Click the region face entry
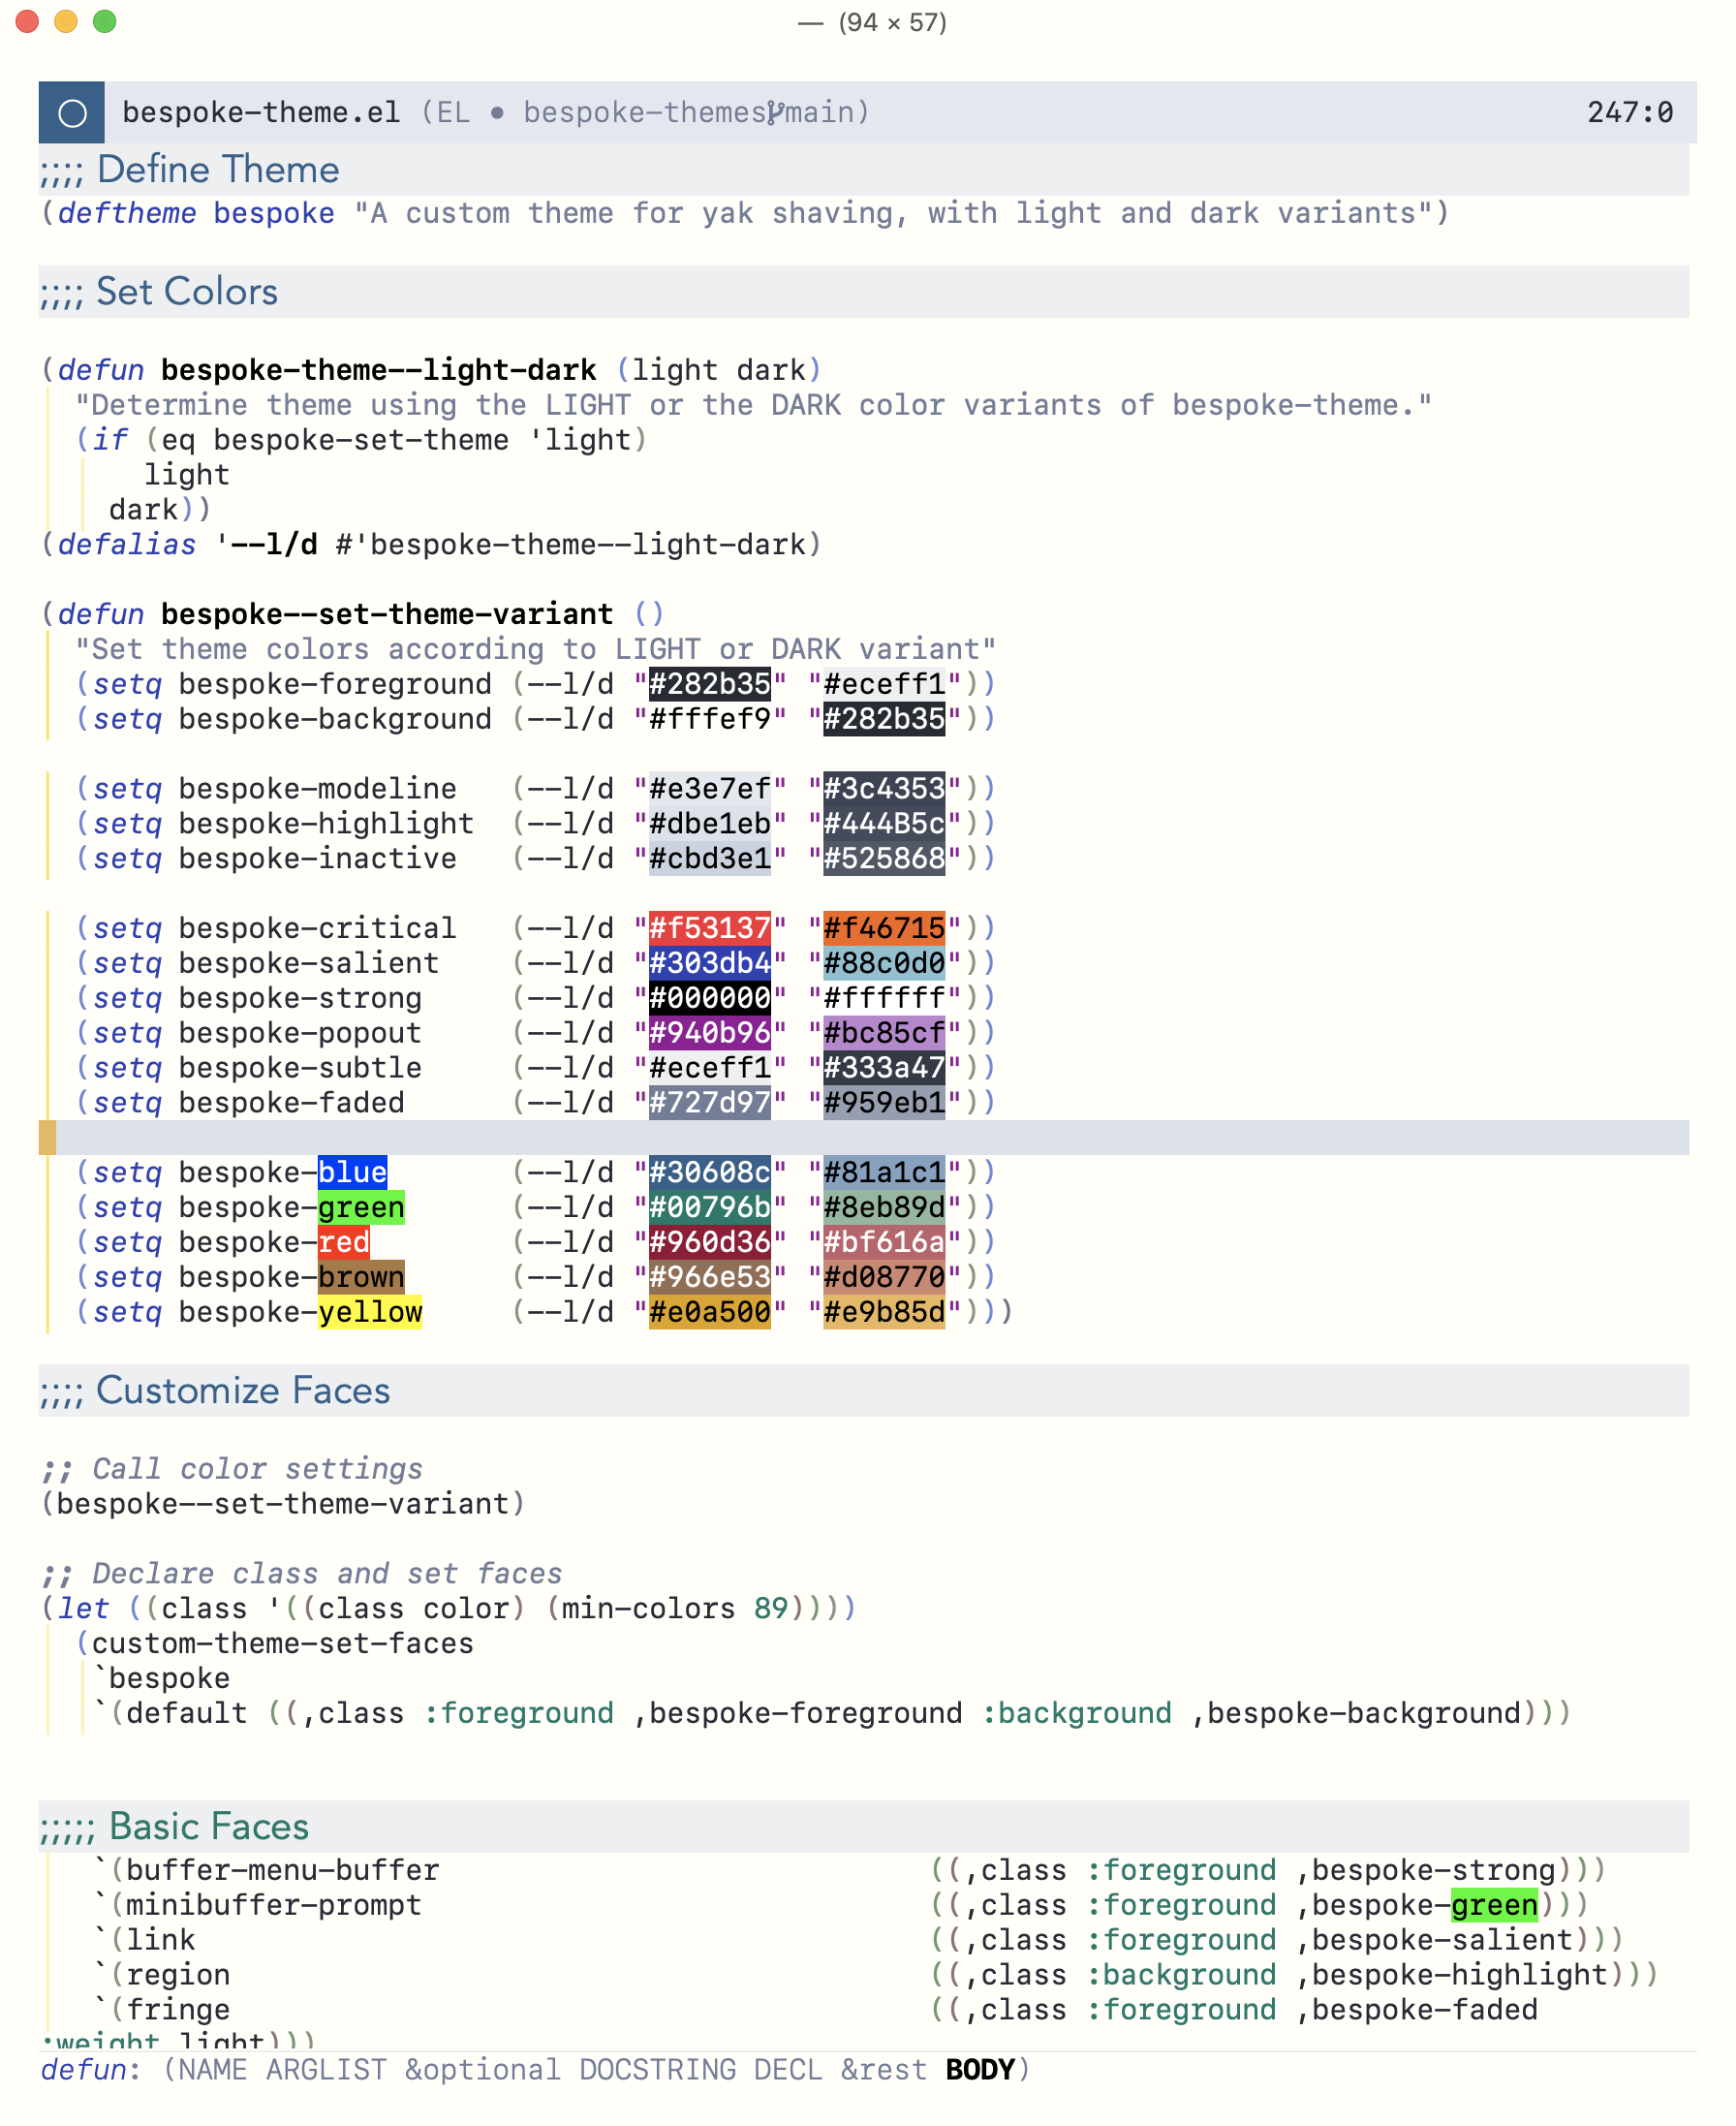Screen dimensions: 1736x2126 [178, 1976]
